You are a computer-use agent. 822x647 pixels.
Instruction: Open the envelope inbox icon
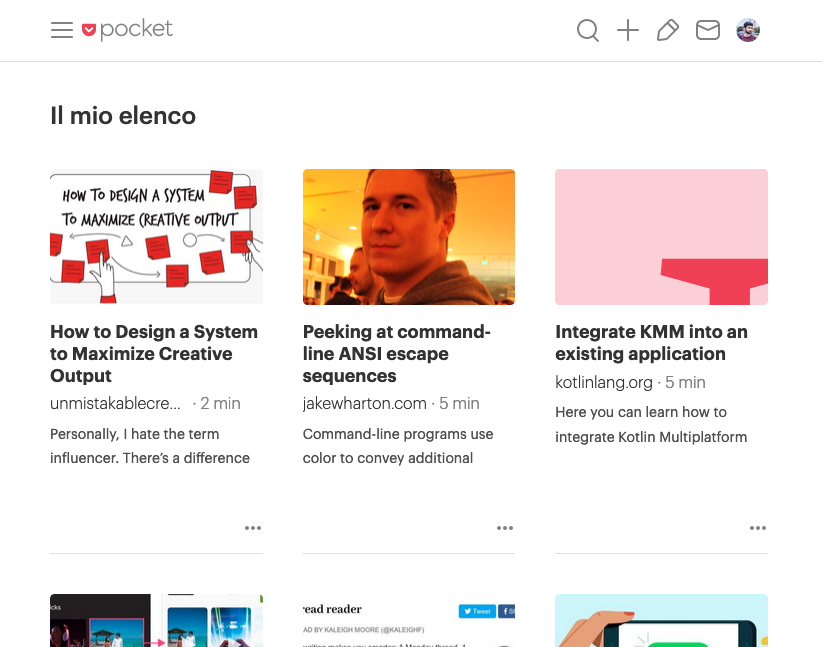(x=708, y=31)
